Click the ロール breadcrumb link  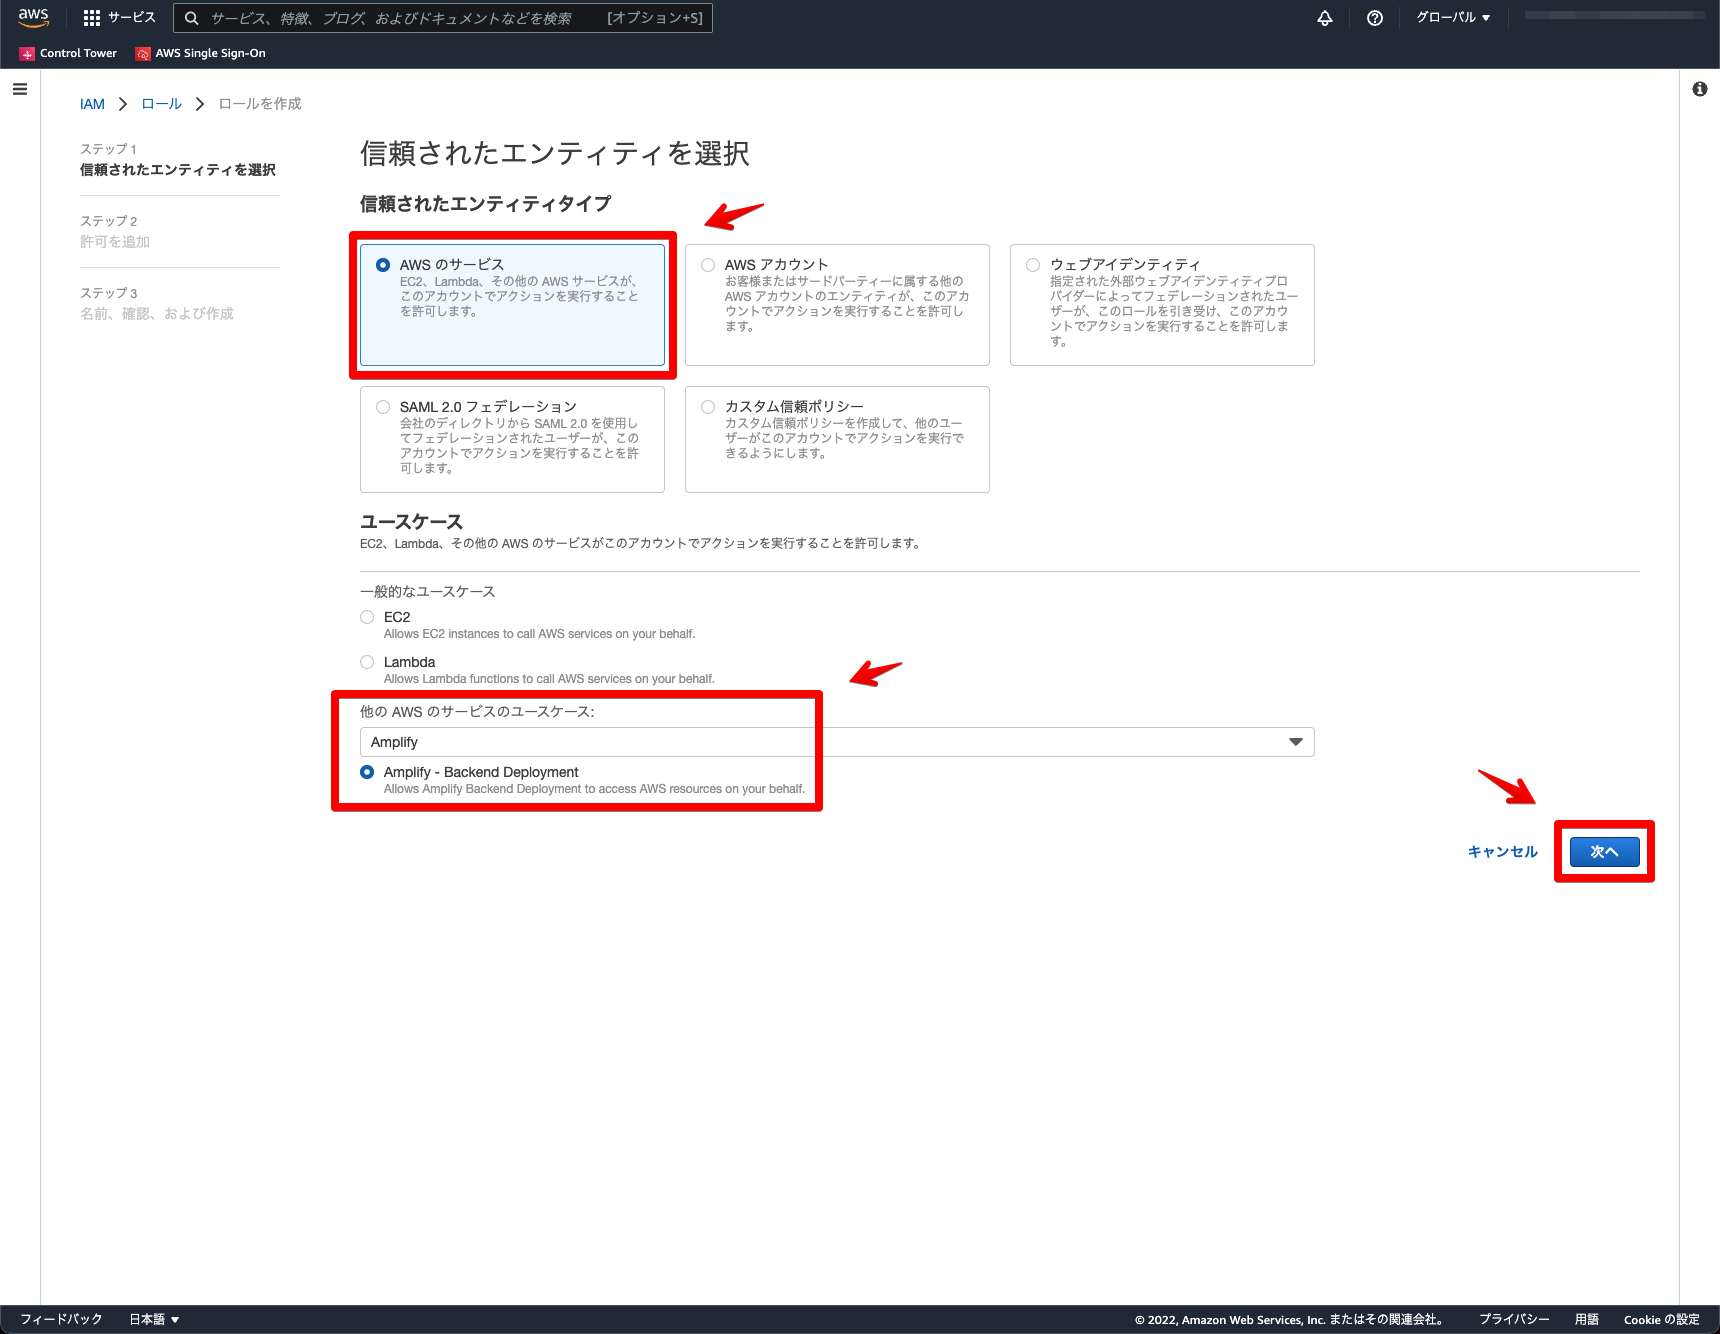tap(161, 104)
